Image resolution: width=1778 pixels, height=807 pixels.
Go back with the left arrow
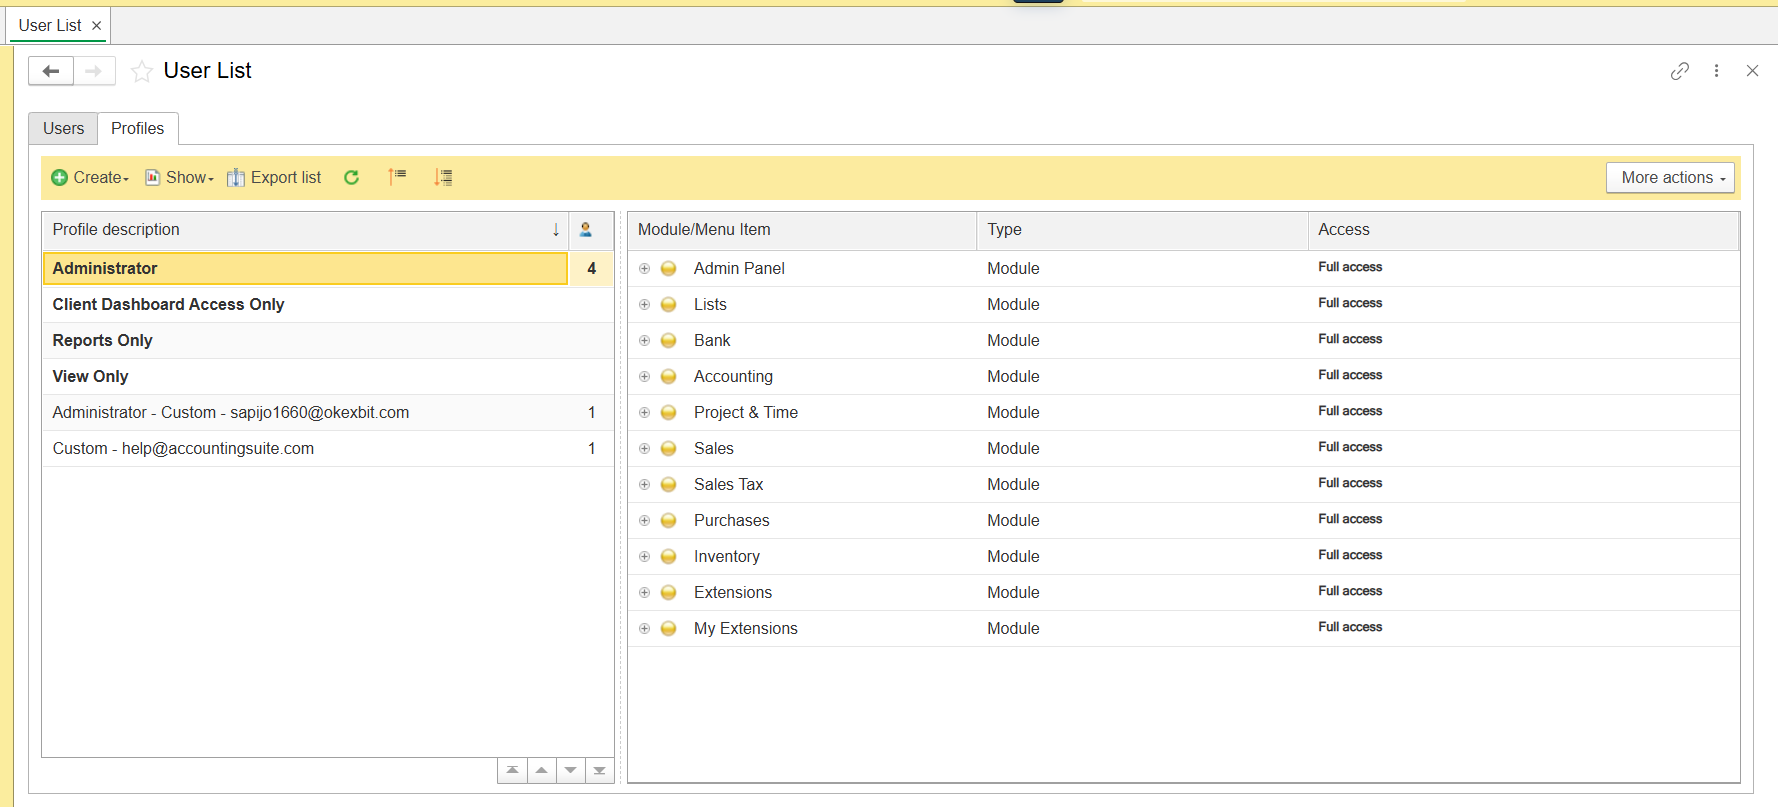[51, 71]
